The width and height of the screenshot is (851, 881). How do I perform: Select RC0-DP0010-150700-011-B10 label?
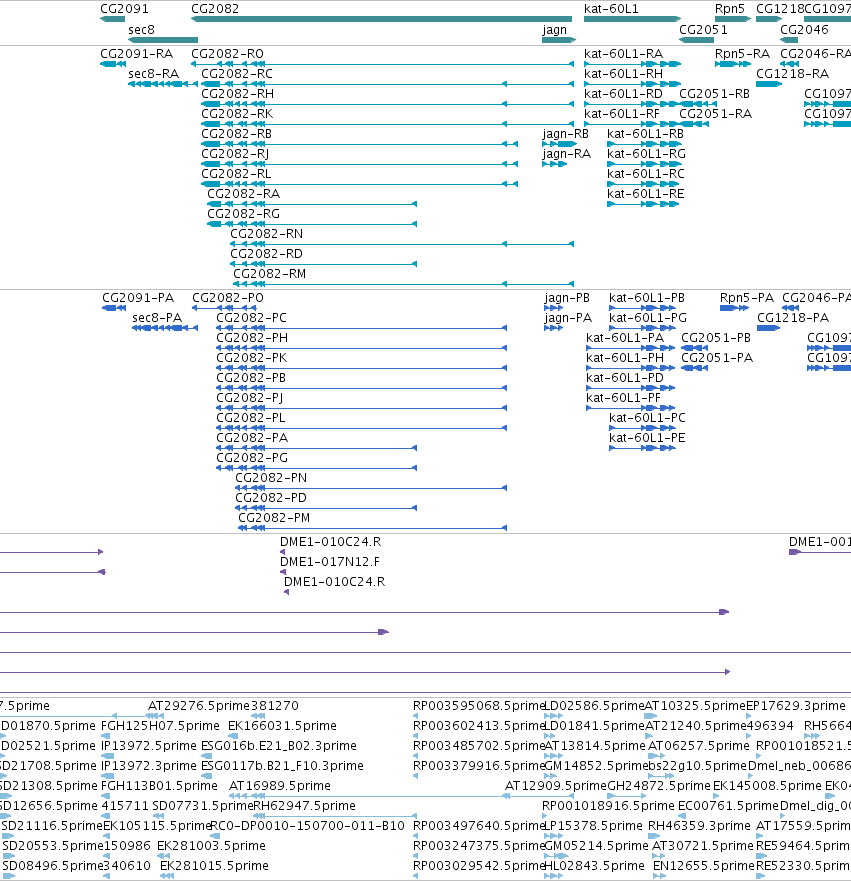307,826
